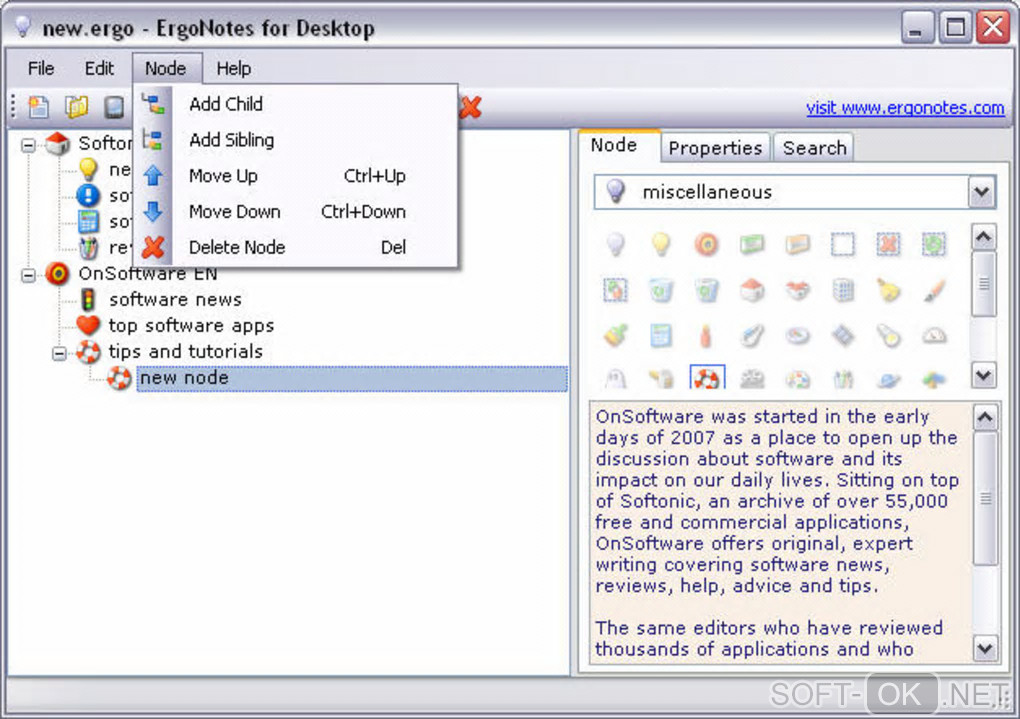The image size is (1020, 719).
Task: Click the icon grid scroll up arrow
Action: pyautogui.click(x=984, y=237)
